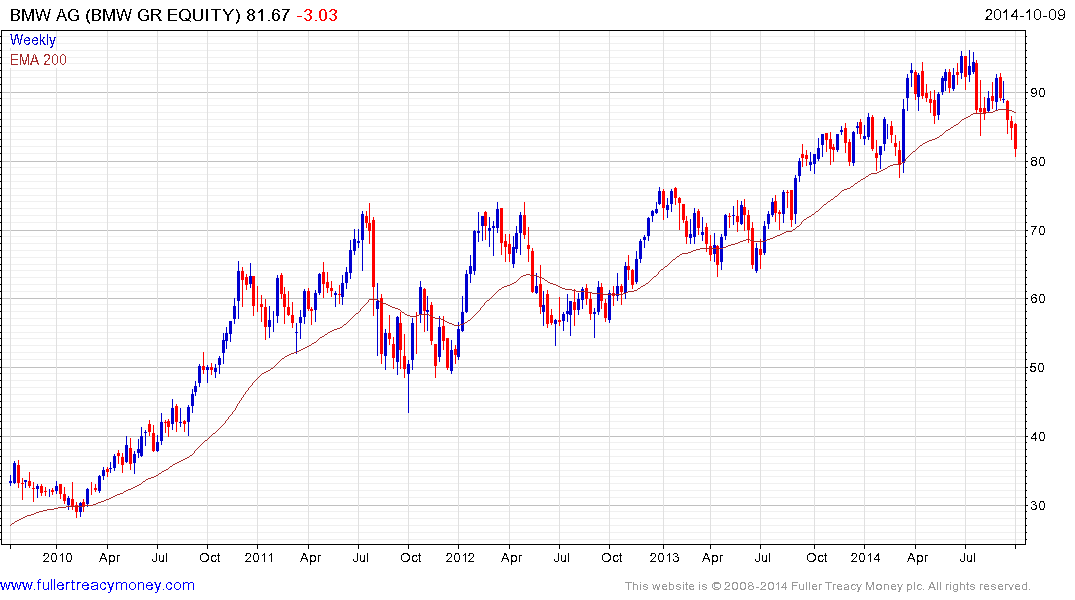This screenshot has width=1075, height=600.
Task: Select the last price value 81.67
Action: (269, 15)
